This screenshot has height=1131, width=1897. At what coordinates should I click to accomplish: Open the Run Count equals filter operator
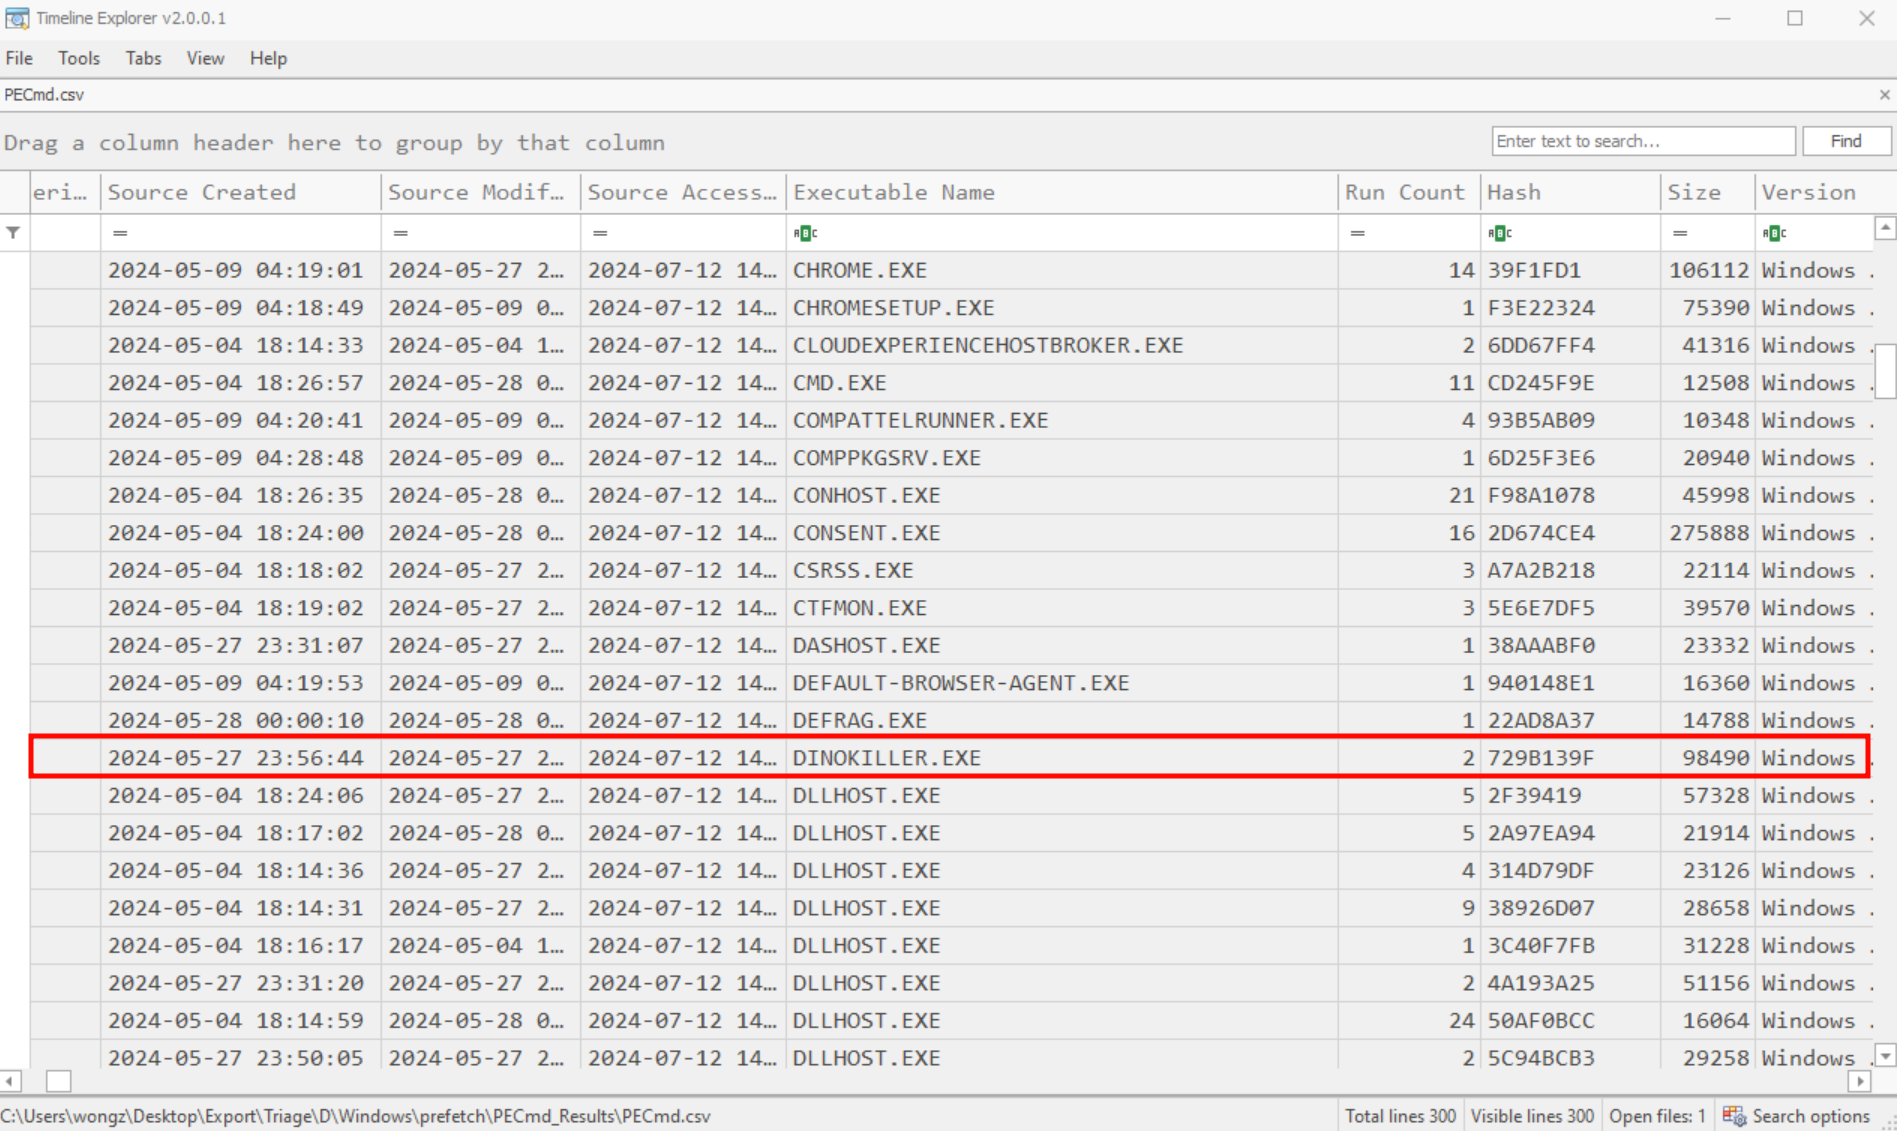point(1357,233)
